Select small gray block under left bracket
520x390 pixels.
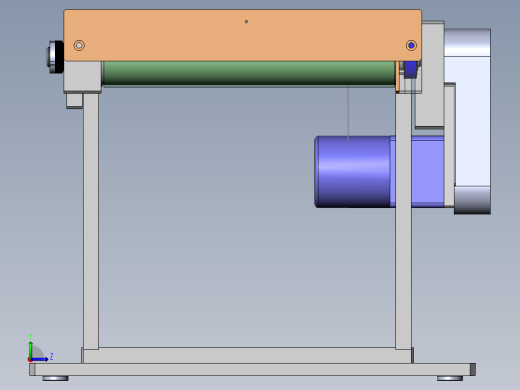coord(74,101)
